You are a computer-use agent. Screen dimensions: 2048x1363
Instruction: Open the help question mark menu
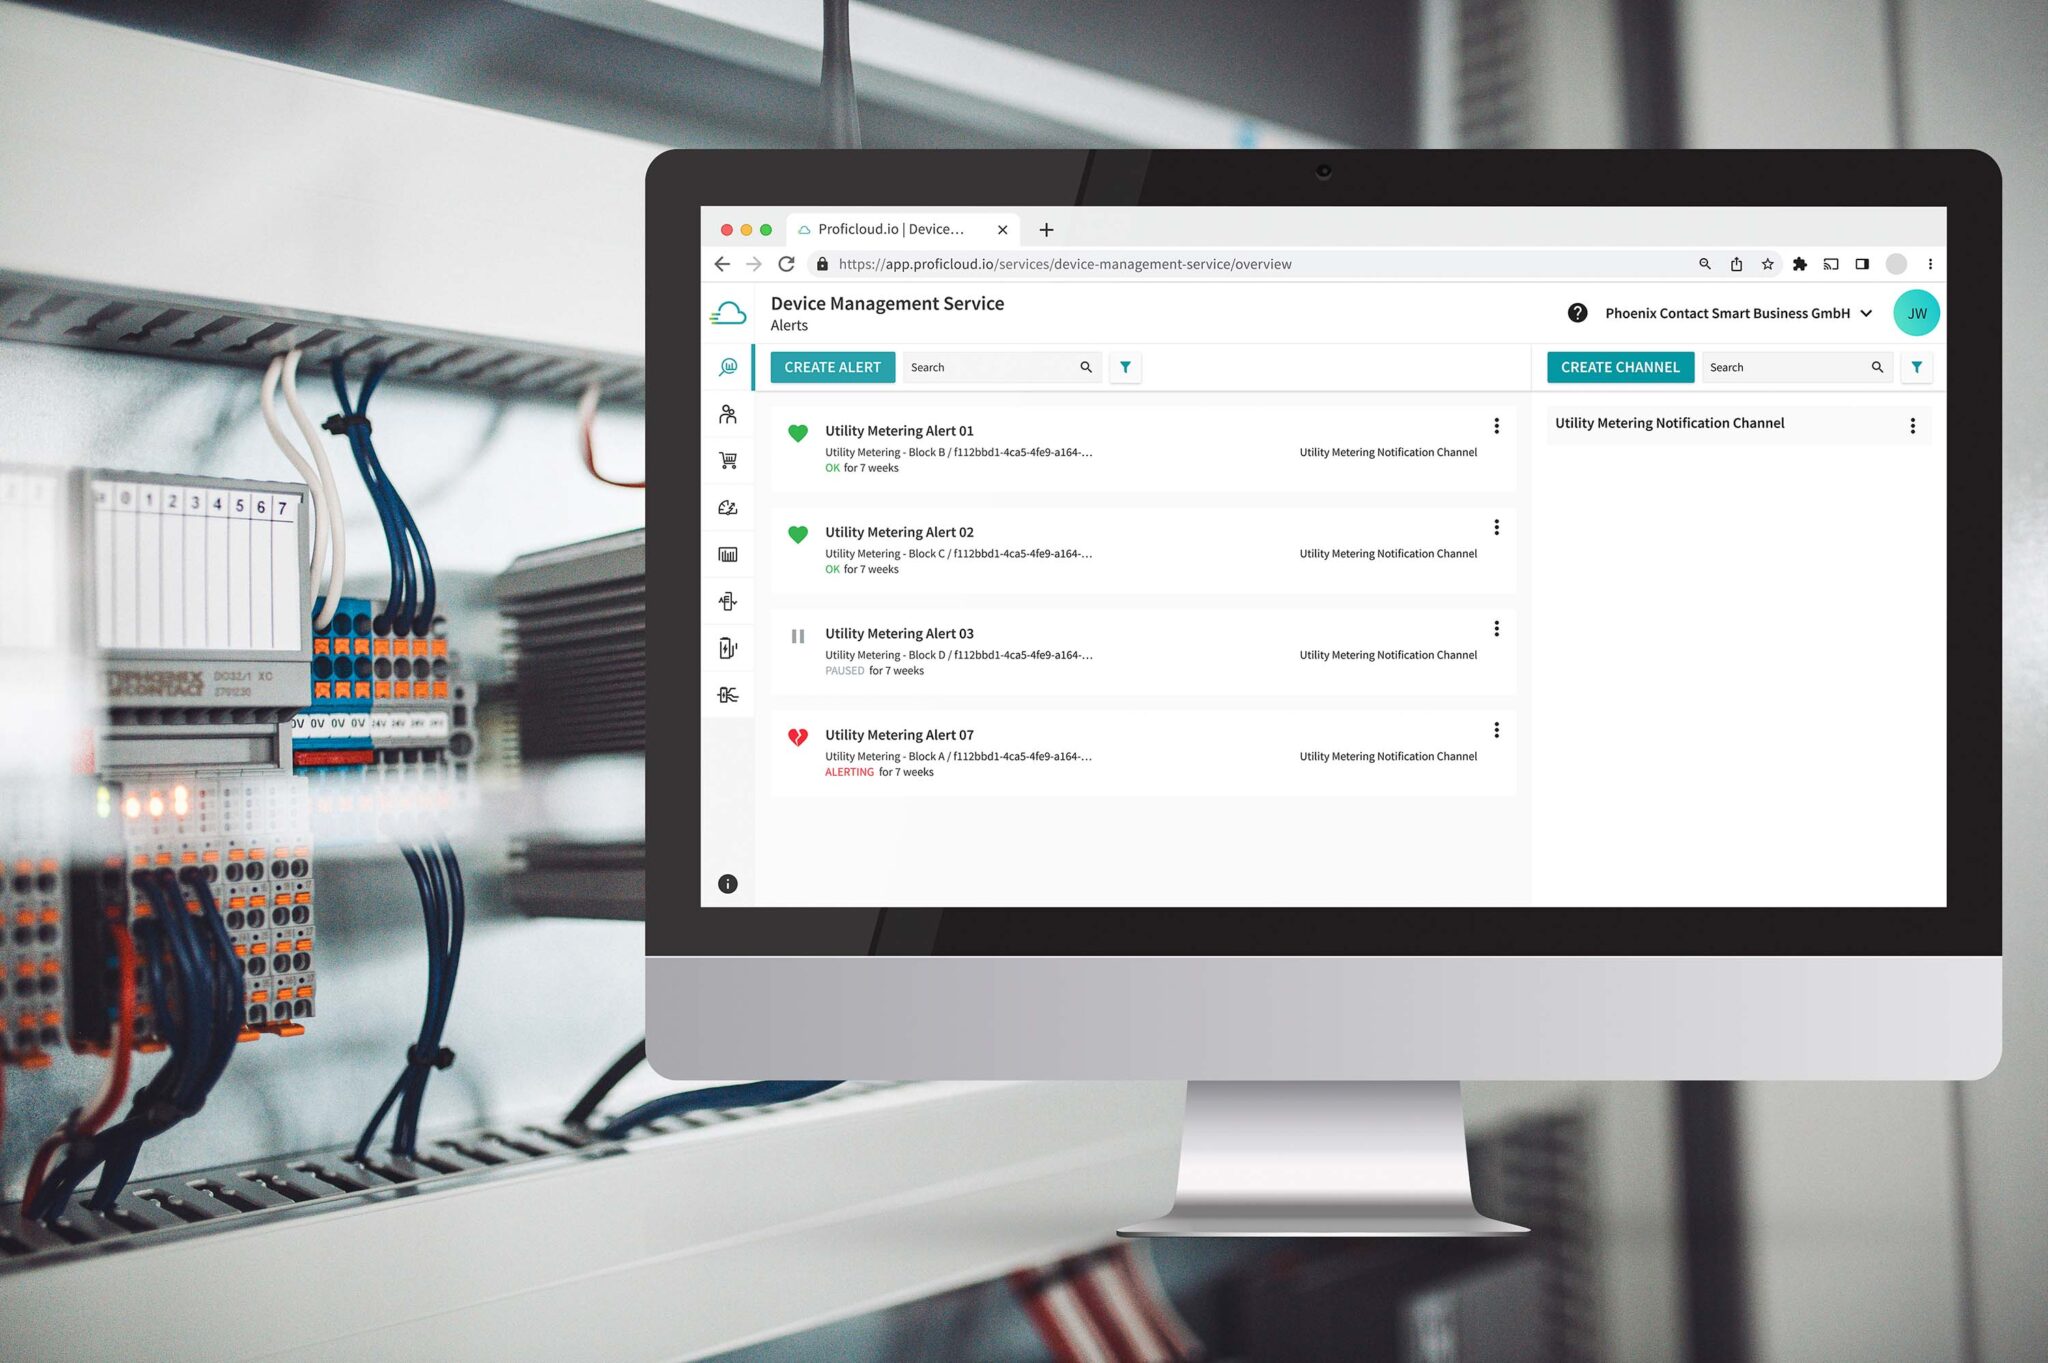(x=1576, y=313)
